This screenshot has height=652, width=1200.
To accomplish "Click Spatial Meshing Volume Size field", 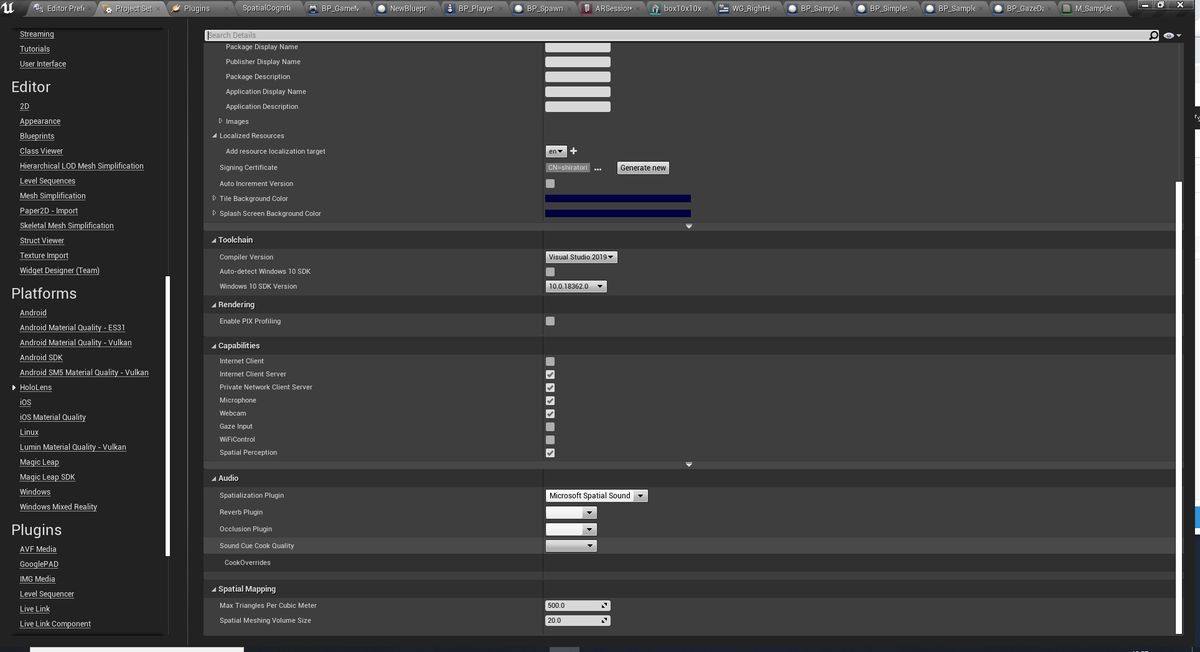I will (577, 621).
